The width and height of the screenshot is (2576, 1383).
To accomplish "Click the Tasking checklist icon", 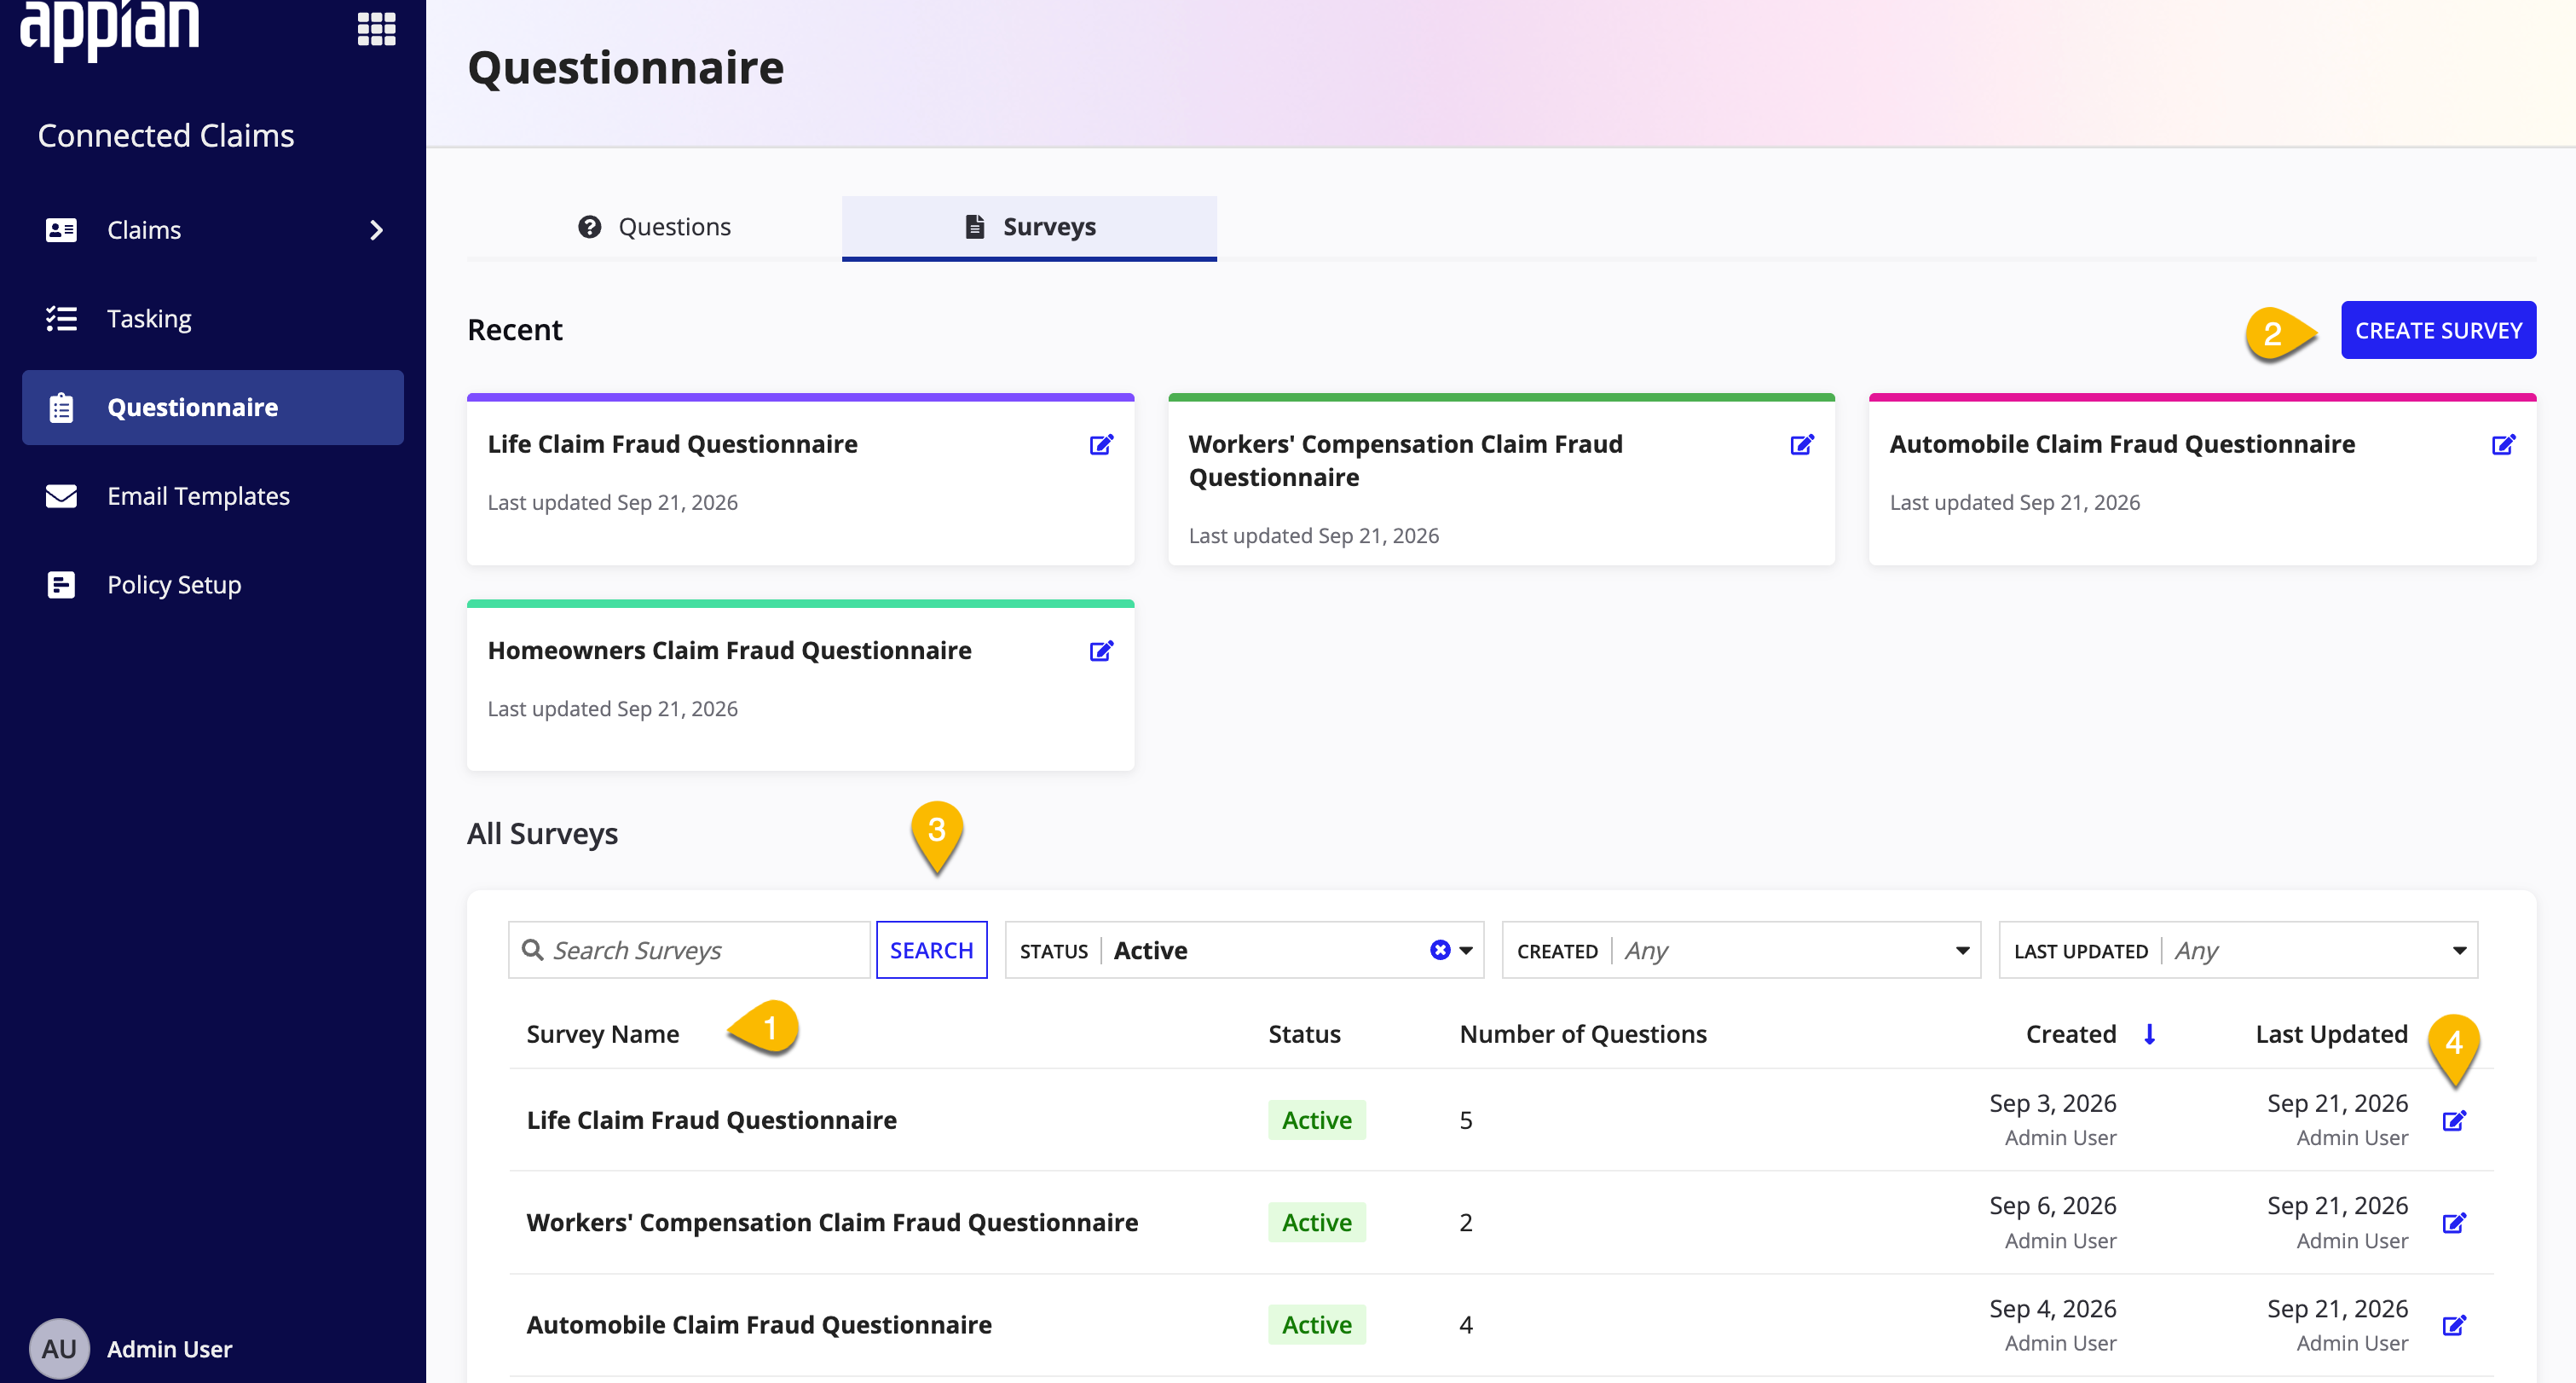I will click(x=61, y=319).
